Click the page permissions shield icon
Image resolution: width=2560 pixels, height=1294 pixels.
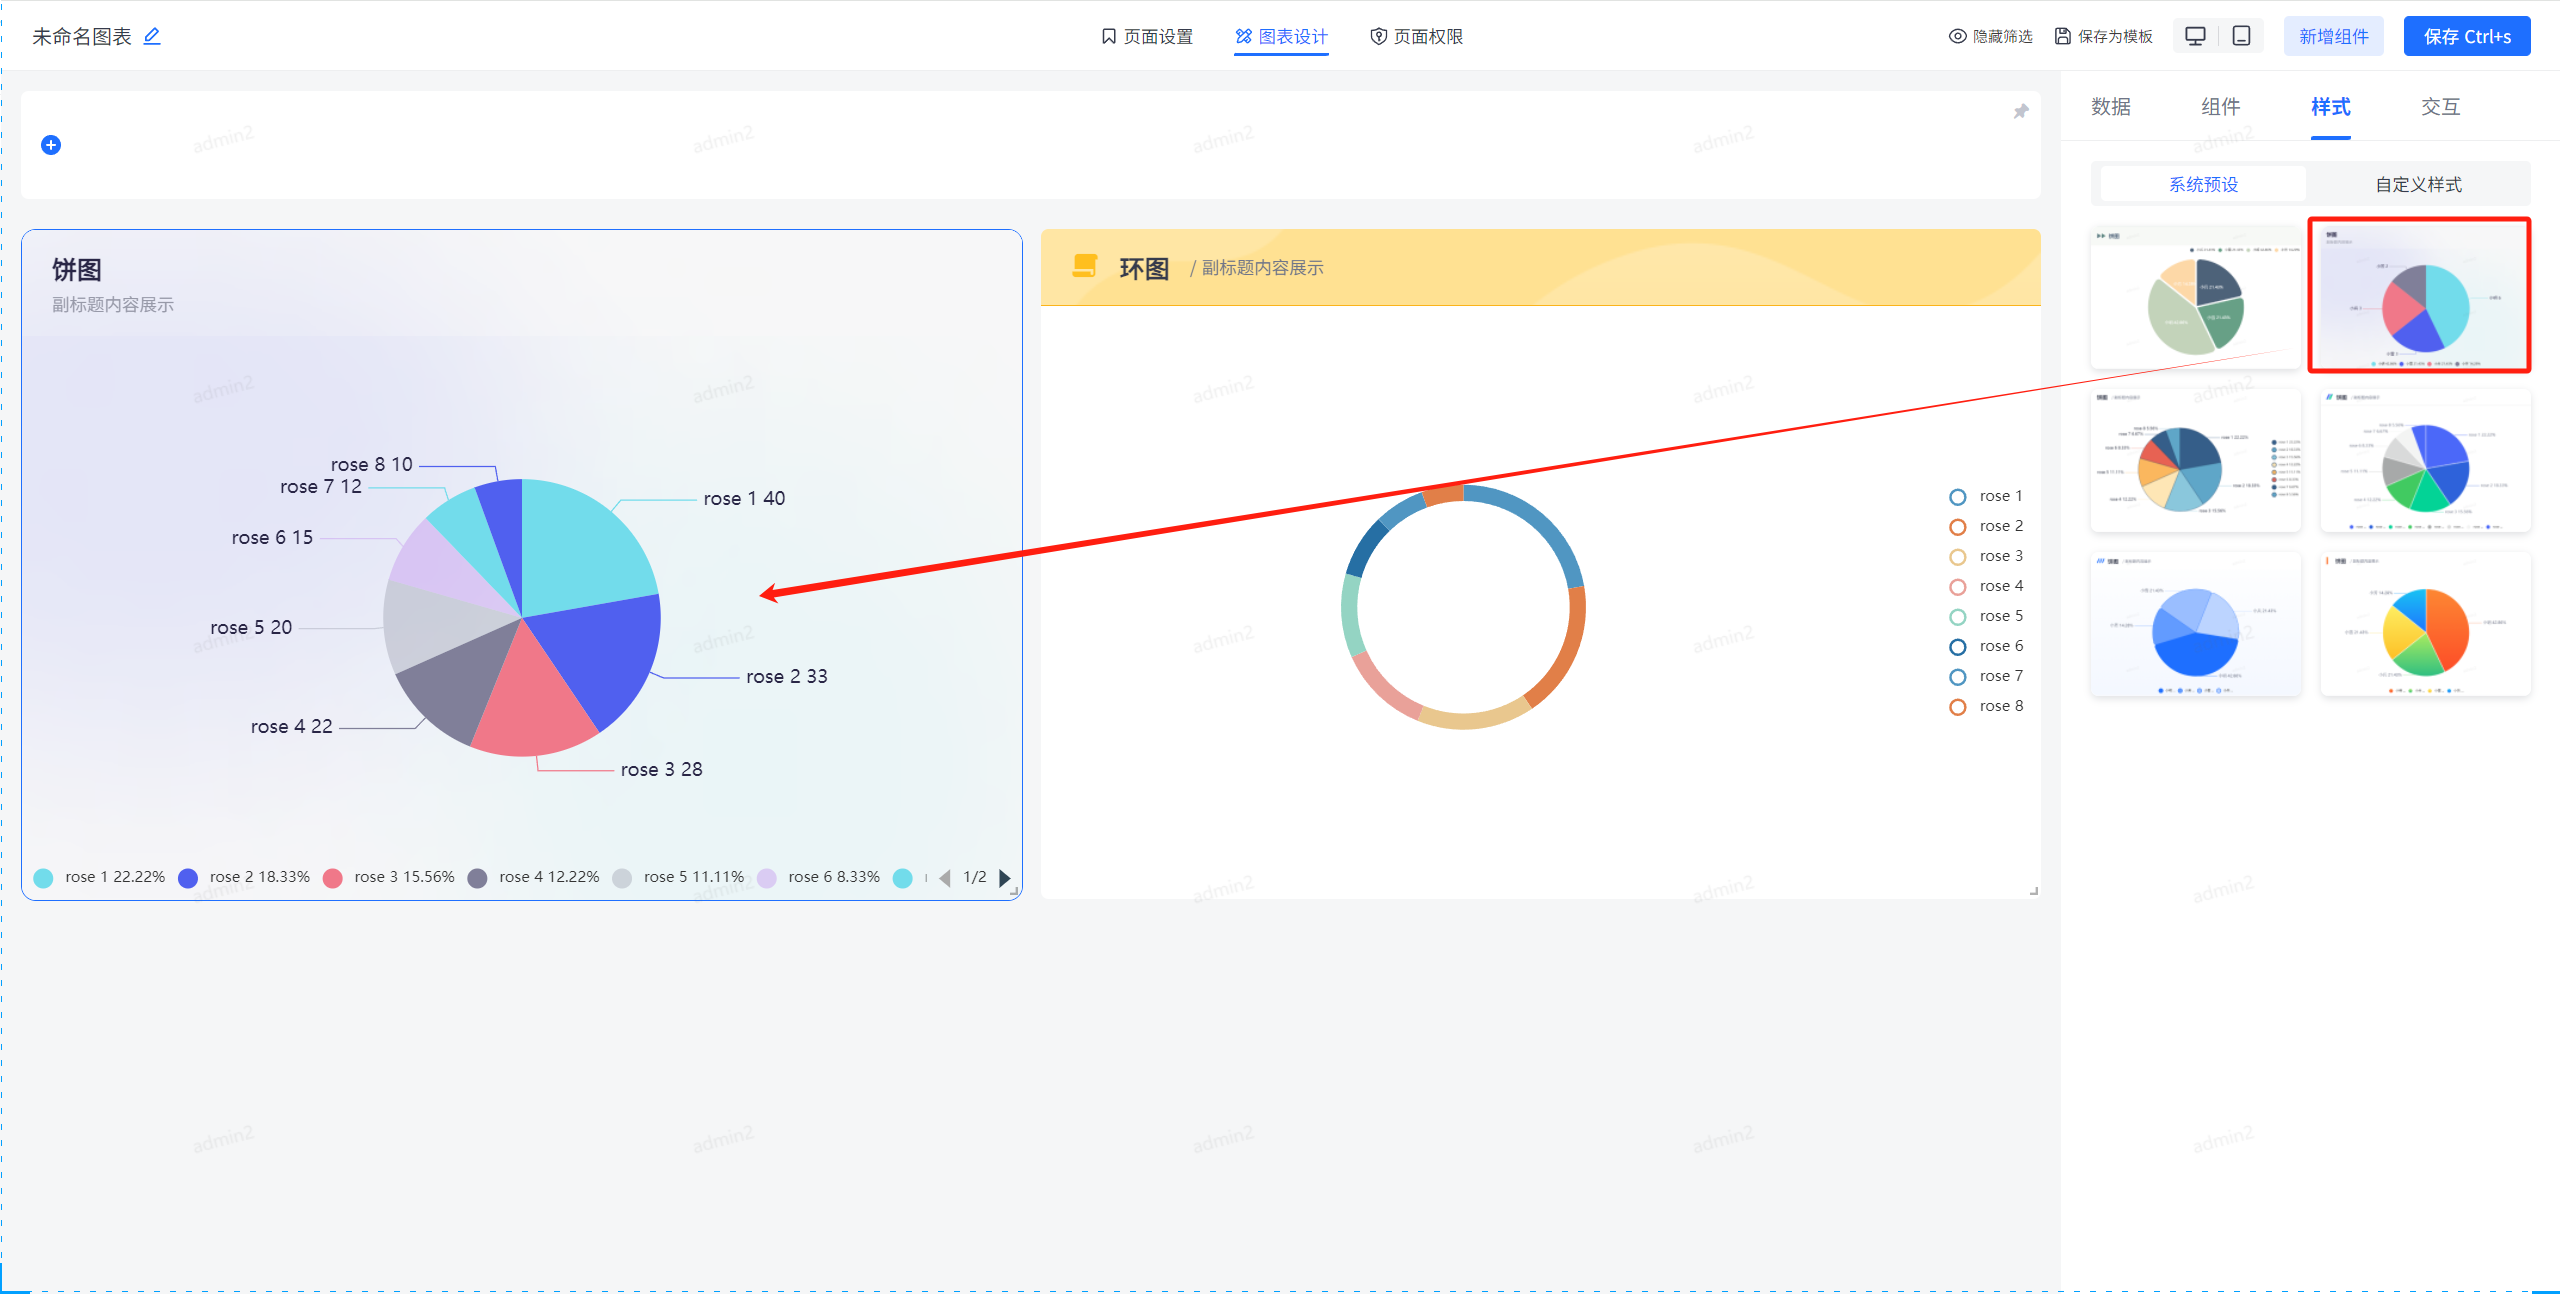(1378, 36)
